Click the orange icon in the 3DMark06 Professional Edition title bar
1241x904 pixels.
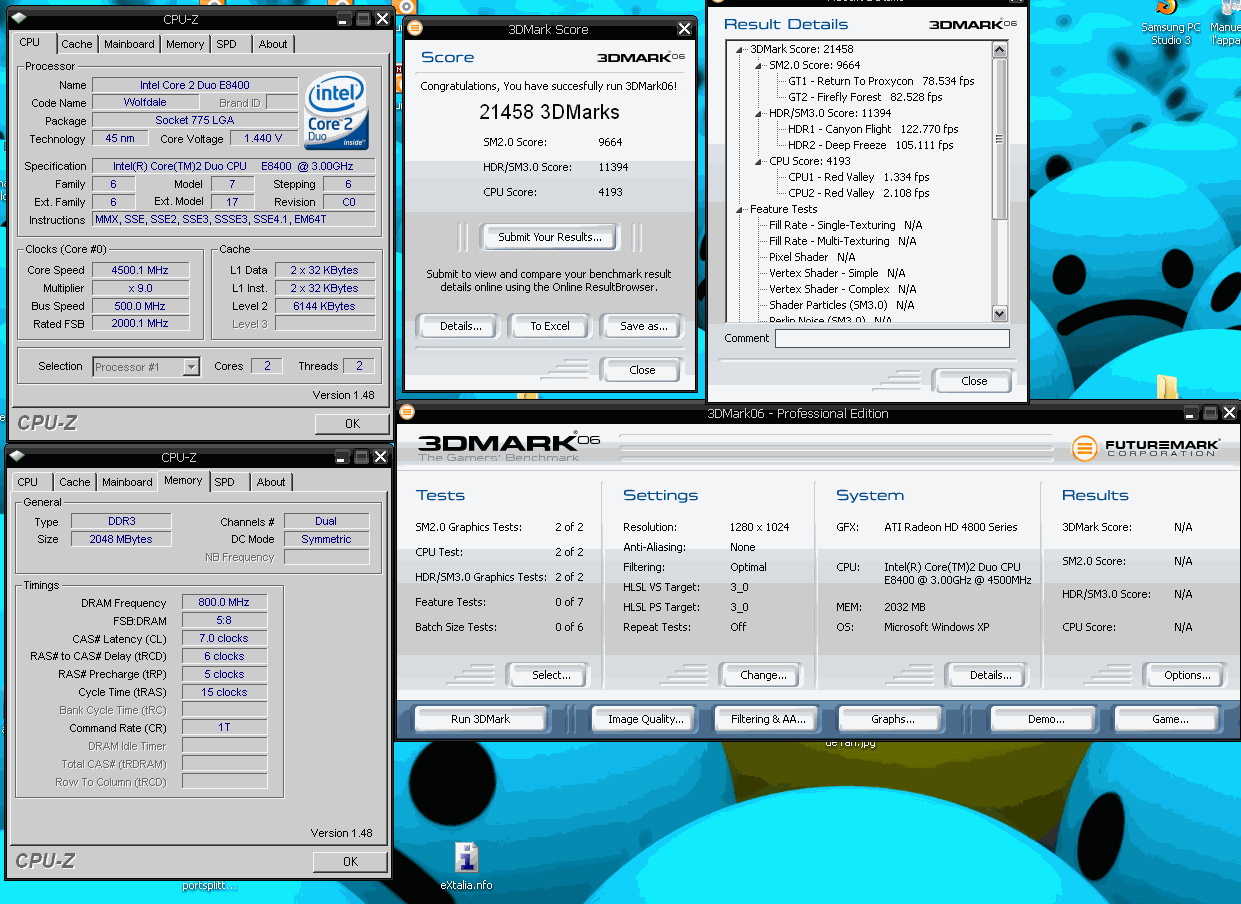(x=408, y=412)
